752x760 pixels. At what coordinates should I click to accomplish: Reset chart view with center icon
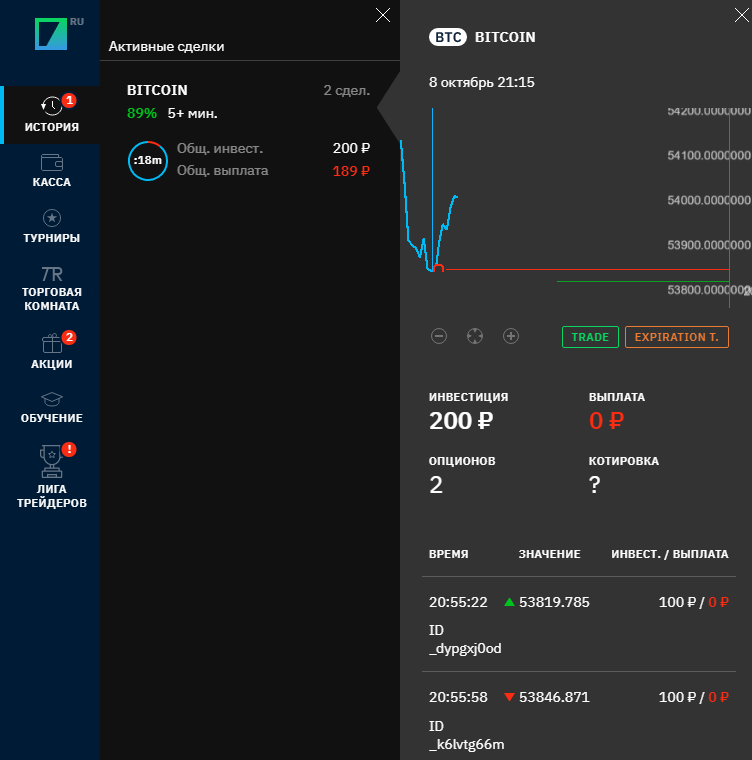475,336
